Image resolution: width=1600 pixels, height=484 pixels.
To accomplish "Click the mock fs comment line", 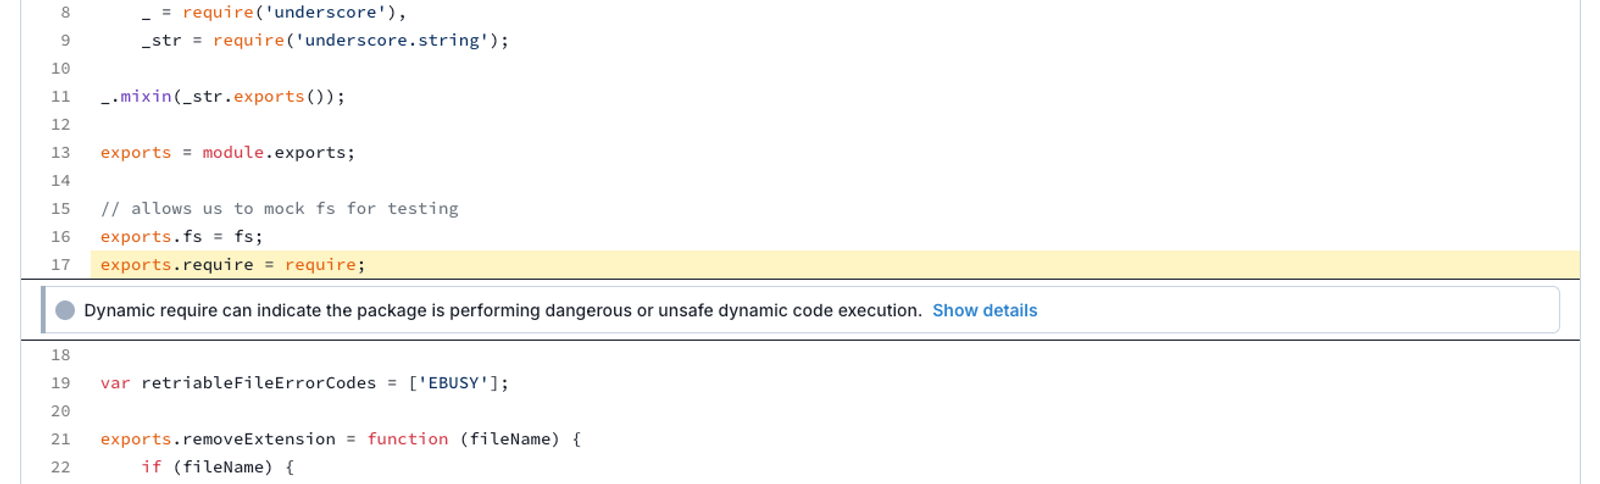I will pos(279,208).
